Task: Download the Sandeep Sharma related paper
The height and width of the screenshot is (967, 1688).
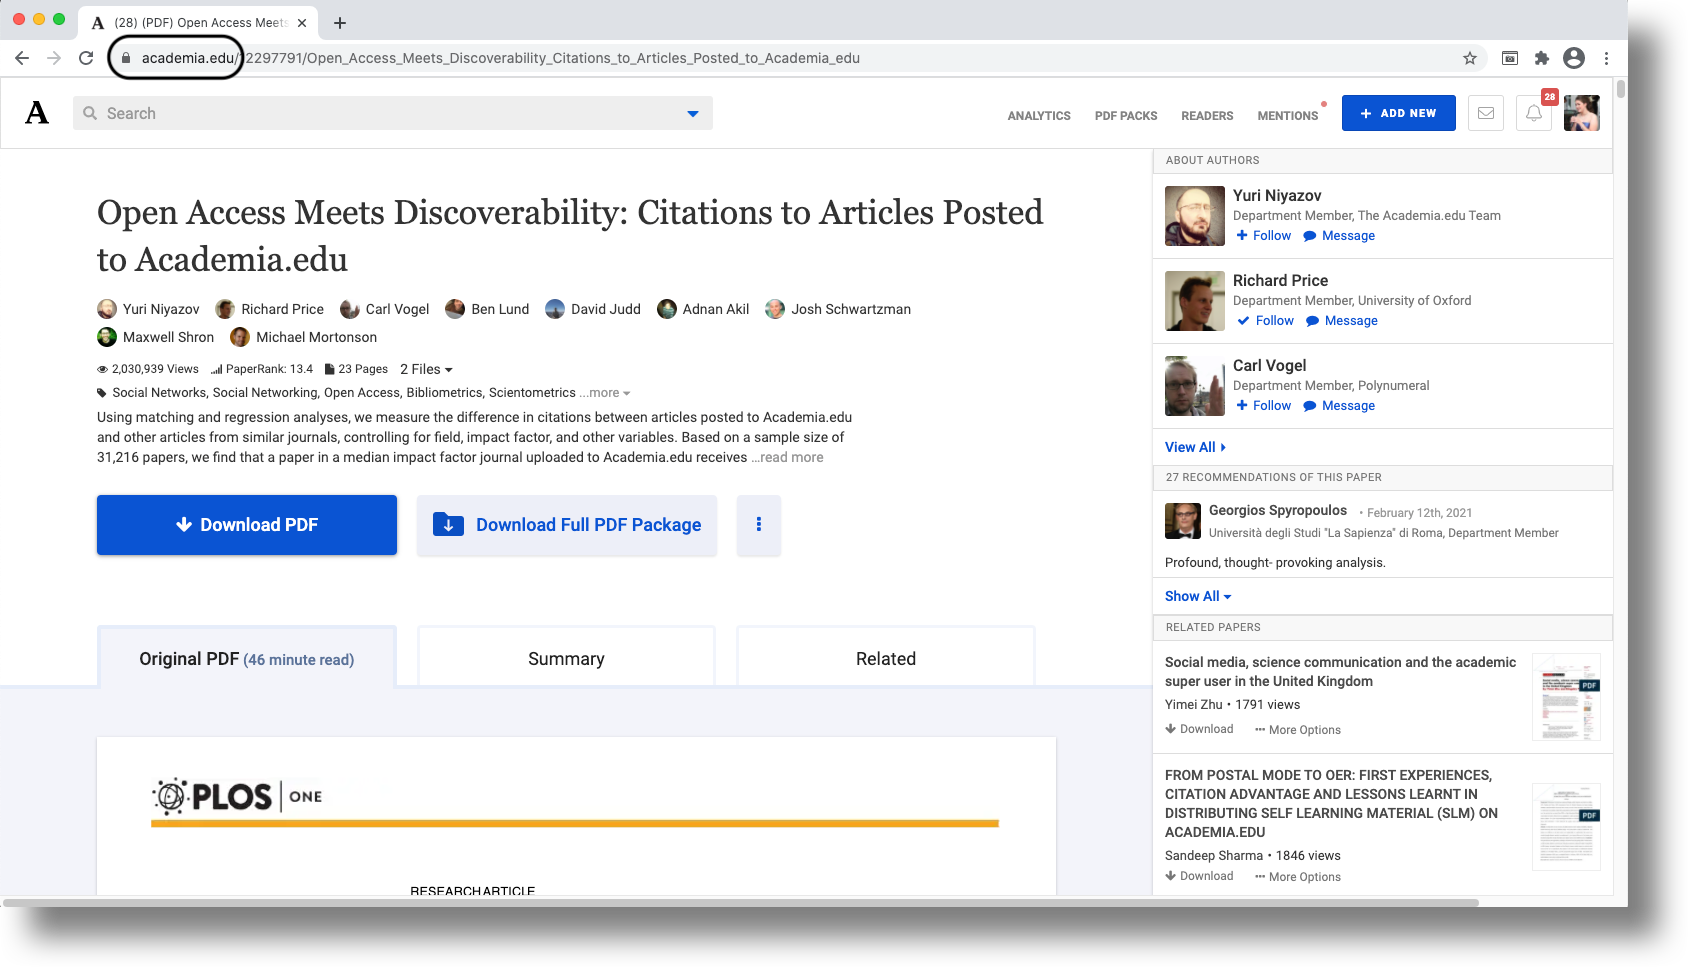Action: [1199, 876]
